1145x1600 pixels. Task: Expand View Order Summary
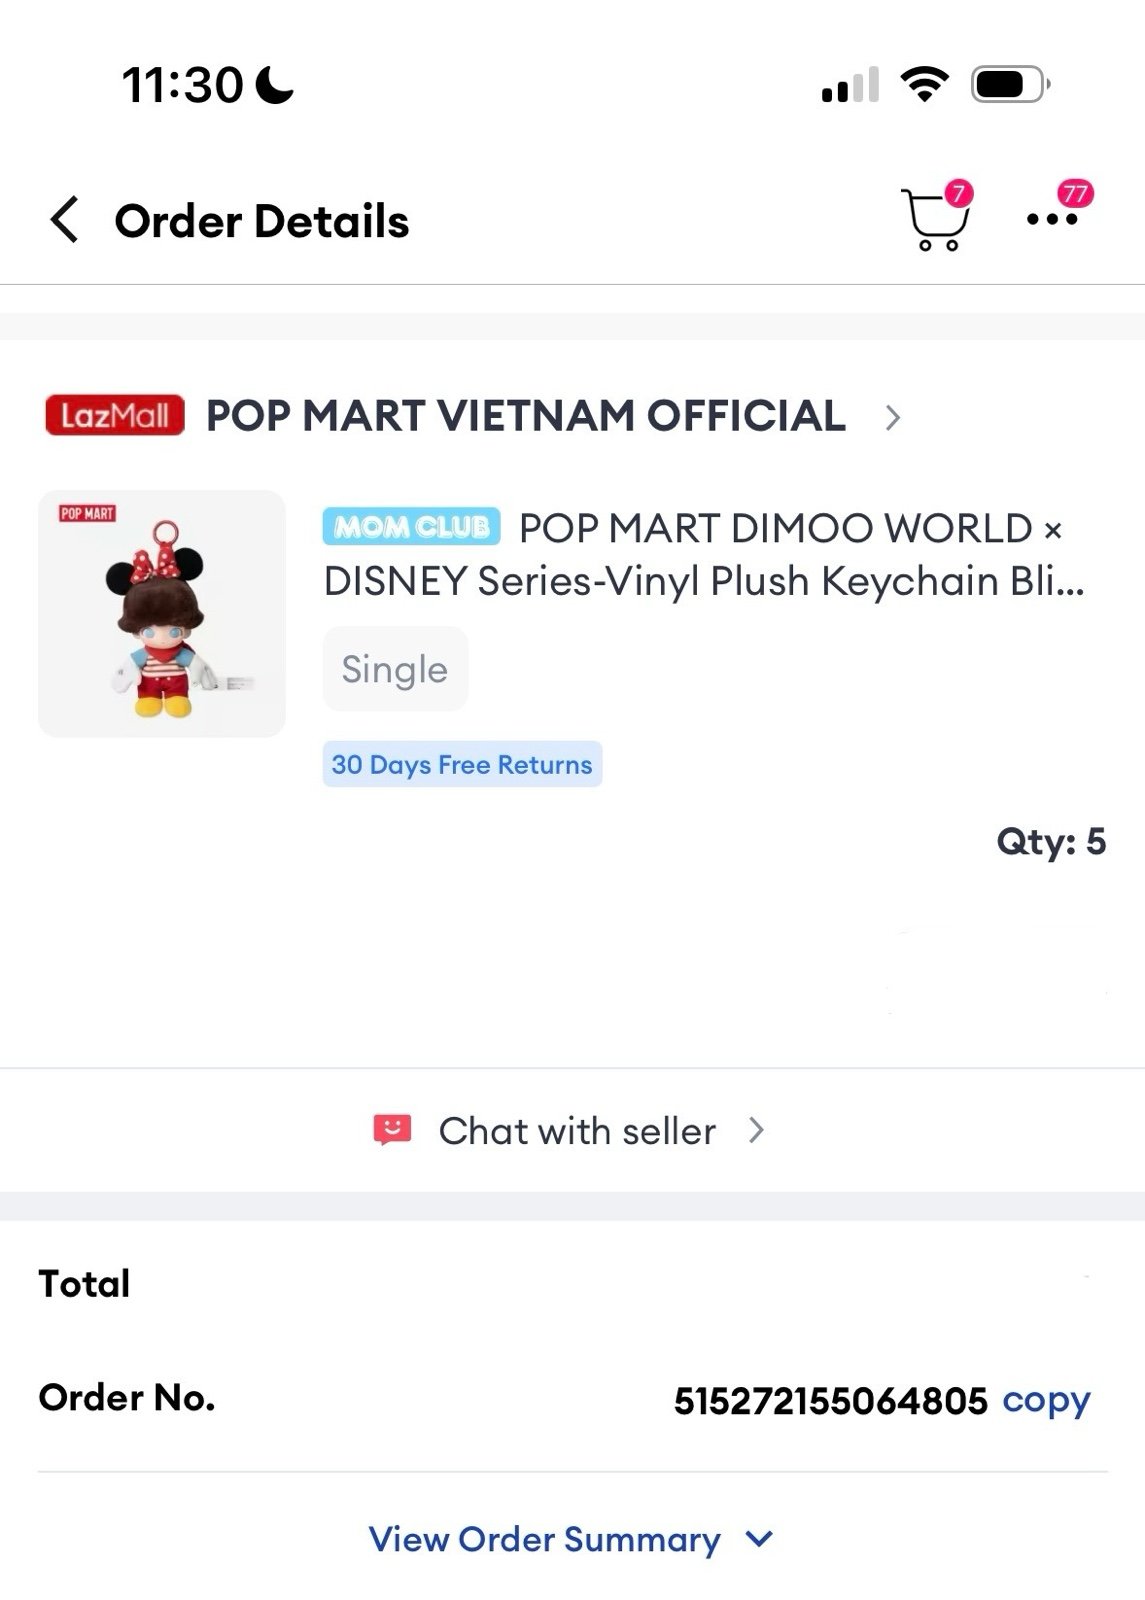coord(545,1539)
